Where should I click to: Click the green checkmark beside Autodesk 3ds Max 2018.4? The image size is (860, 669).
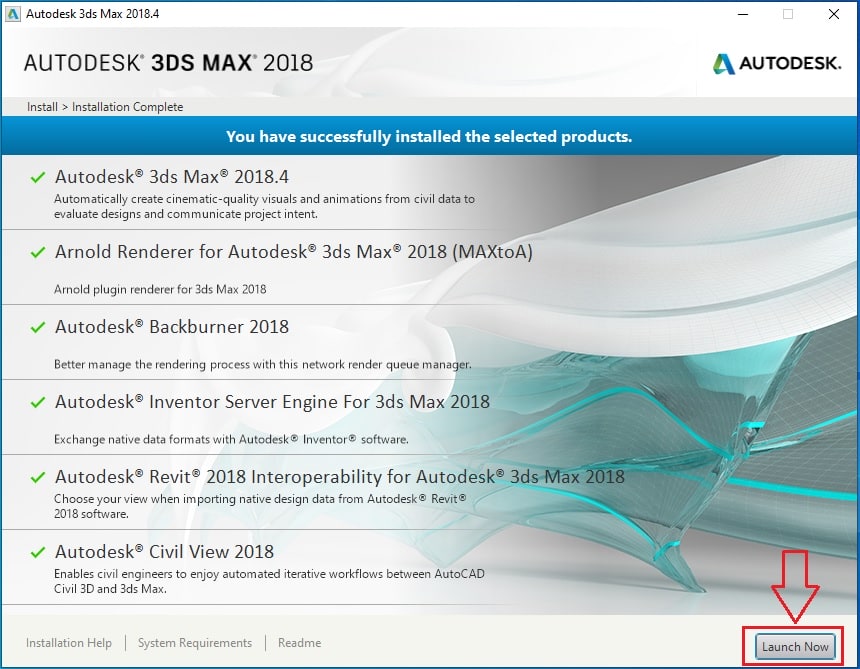(37, 177)
